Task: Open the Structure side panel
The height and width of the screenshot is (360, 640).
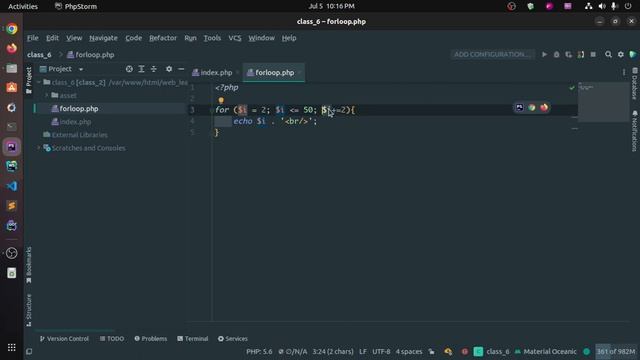Action: point(29,310)
